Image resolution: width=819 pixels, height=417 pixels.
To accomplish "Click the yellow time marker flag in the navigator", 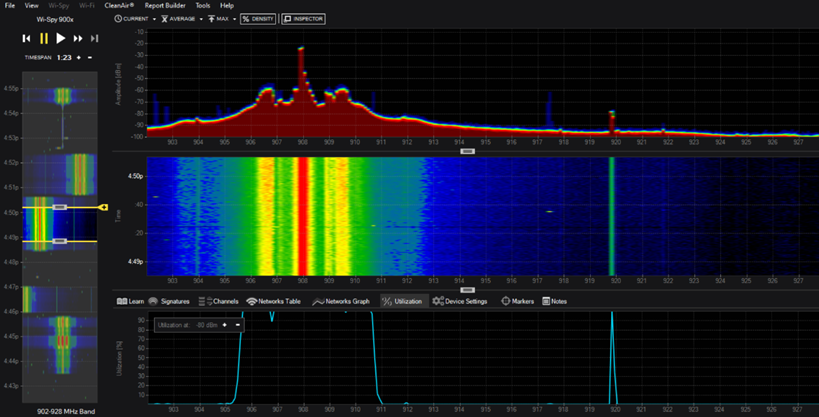I will pos(103,207).
